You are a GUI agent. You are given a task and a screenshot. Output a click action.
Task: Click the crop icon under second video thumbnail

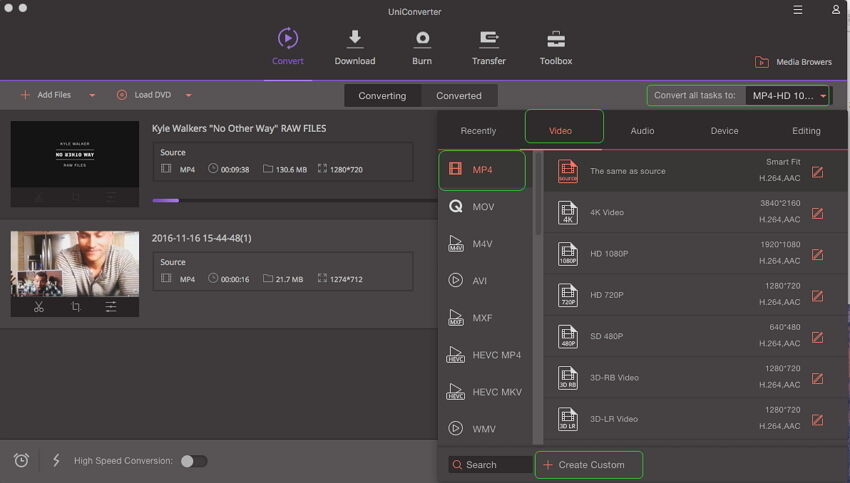(x=76, y=307)
